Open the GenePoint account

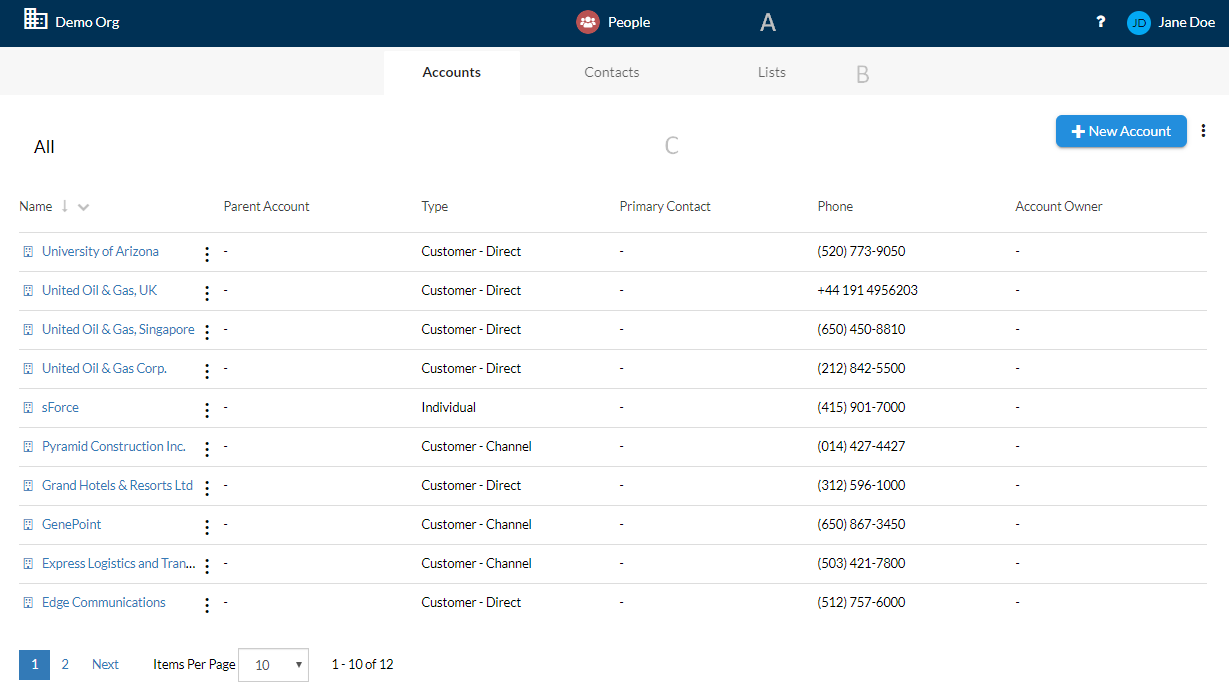[x=71, y=524]
